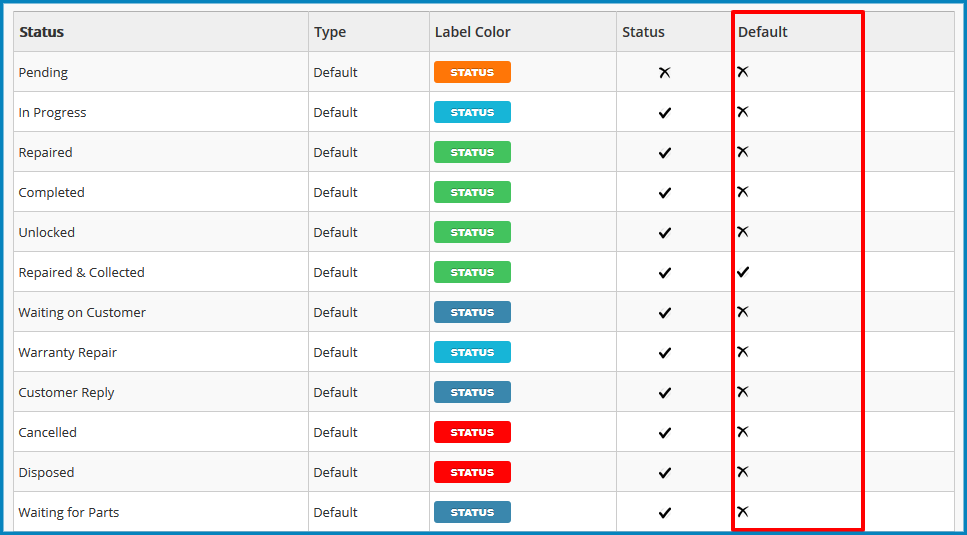Click the Status checkmark for In Progress
Viewport: 967px width, 535px height.
pos(664,113)
